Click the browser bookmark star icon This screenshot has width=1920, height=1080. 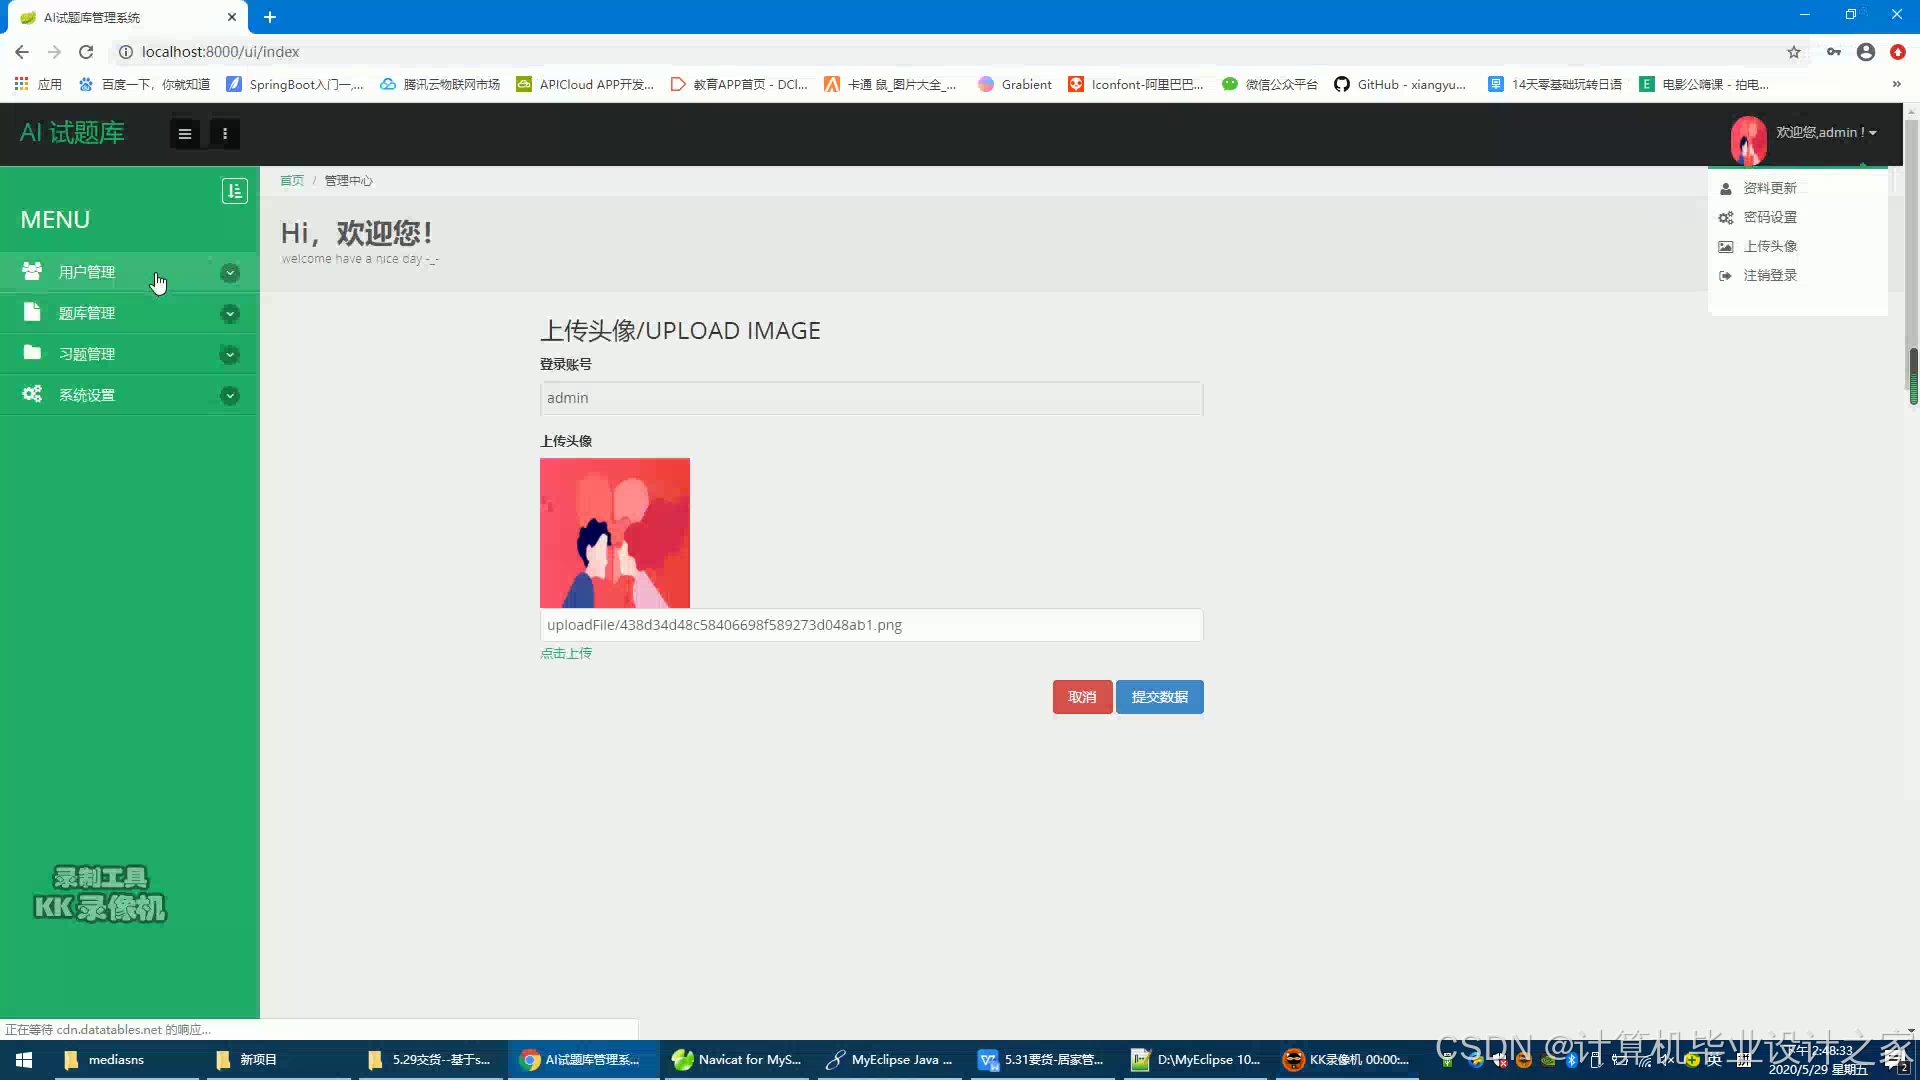1794,52
